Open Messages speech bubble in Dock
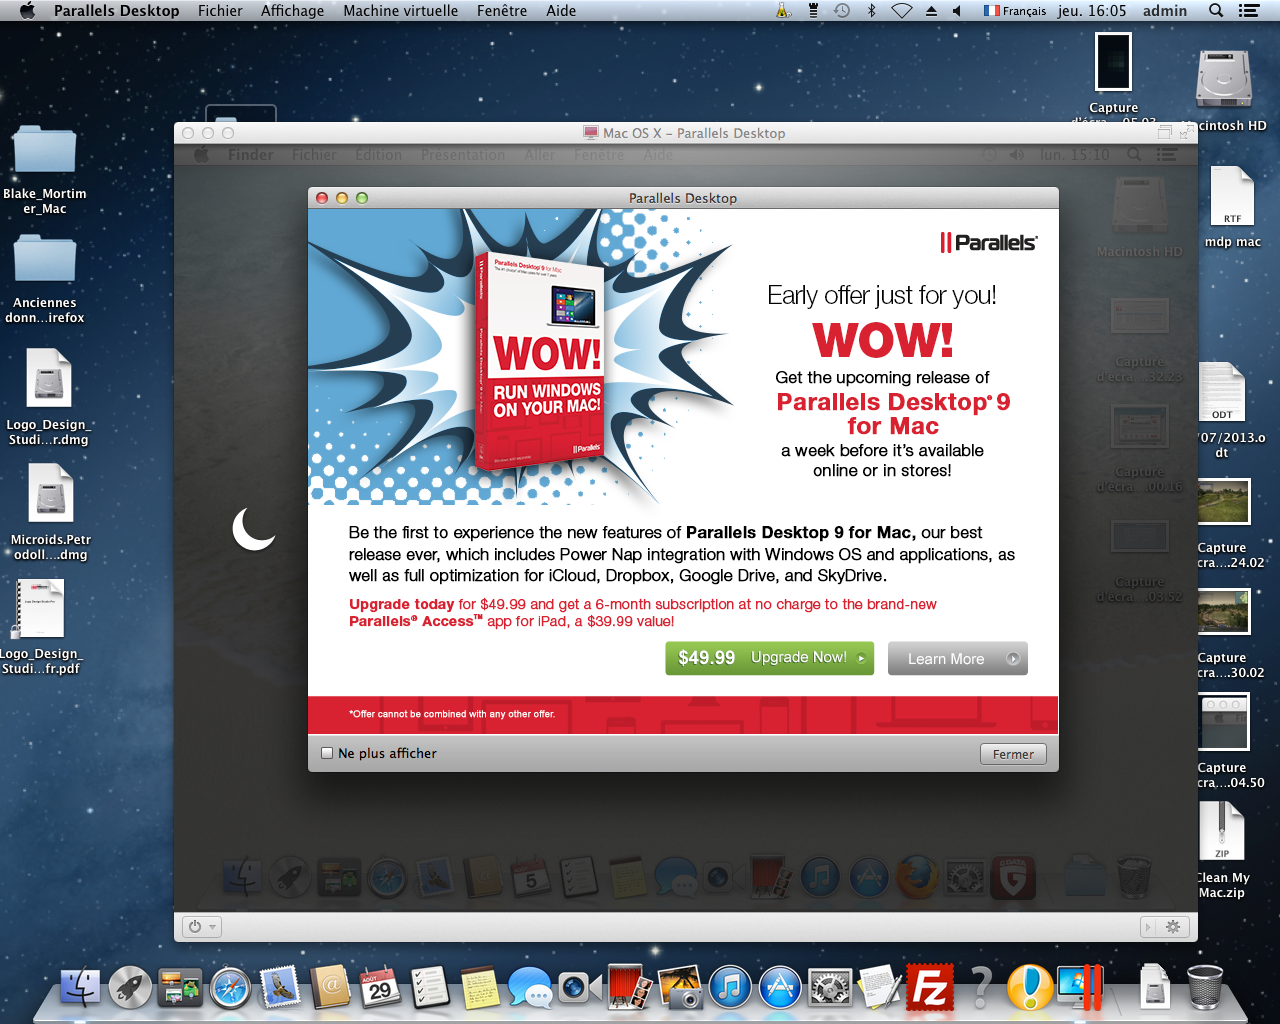 click(530, 987)
